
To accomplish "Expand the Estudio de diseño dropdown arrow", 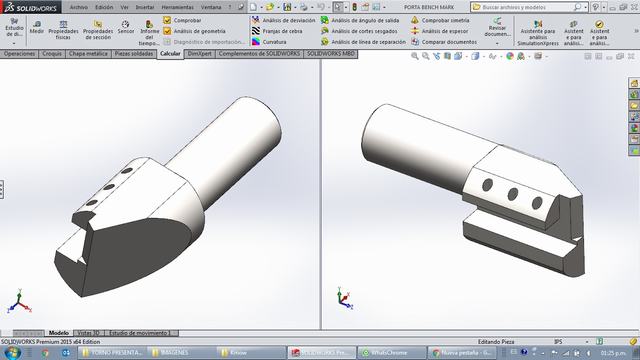I will 14,43.
